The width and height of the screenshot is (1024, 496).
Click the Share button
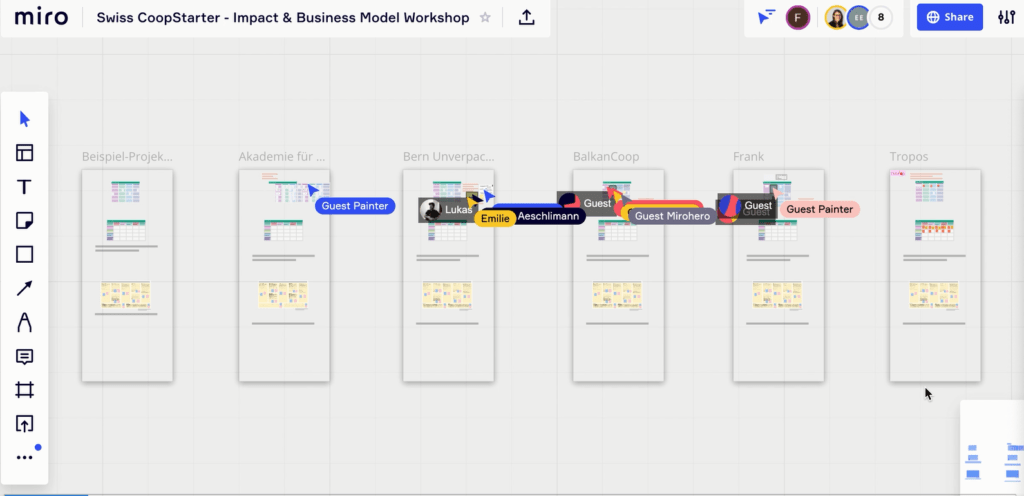pos(949,17)
